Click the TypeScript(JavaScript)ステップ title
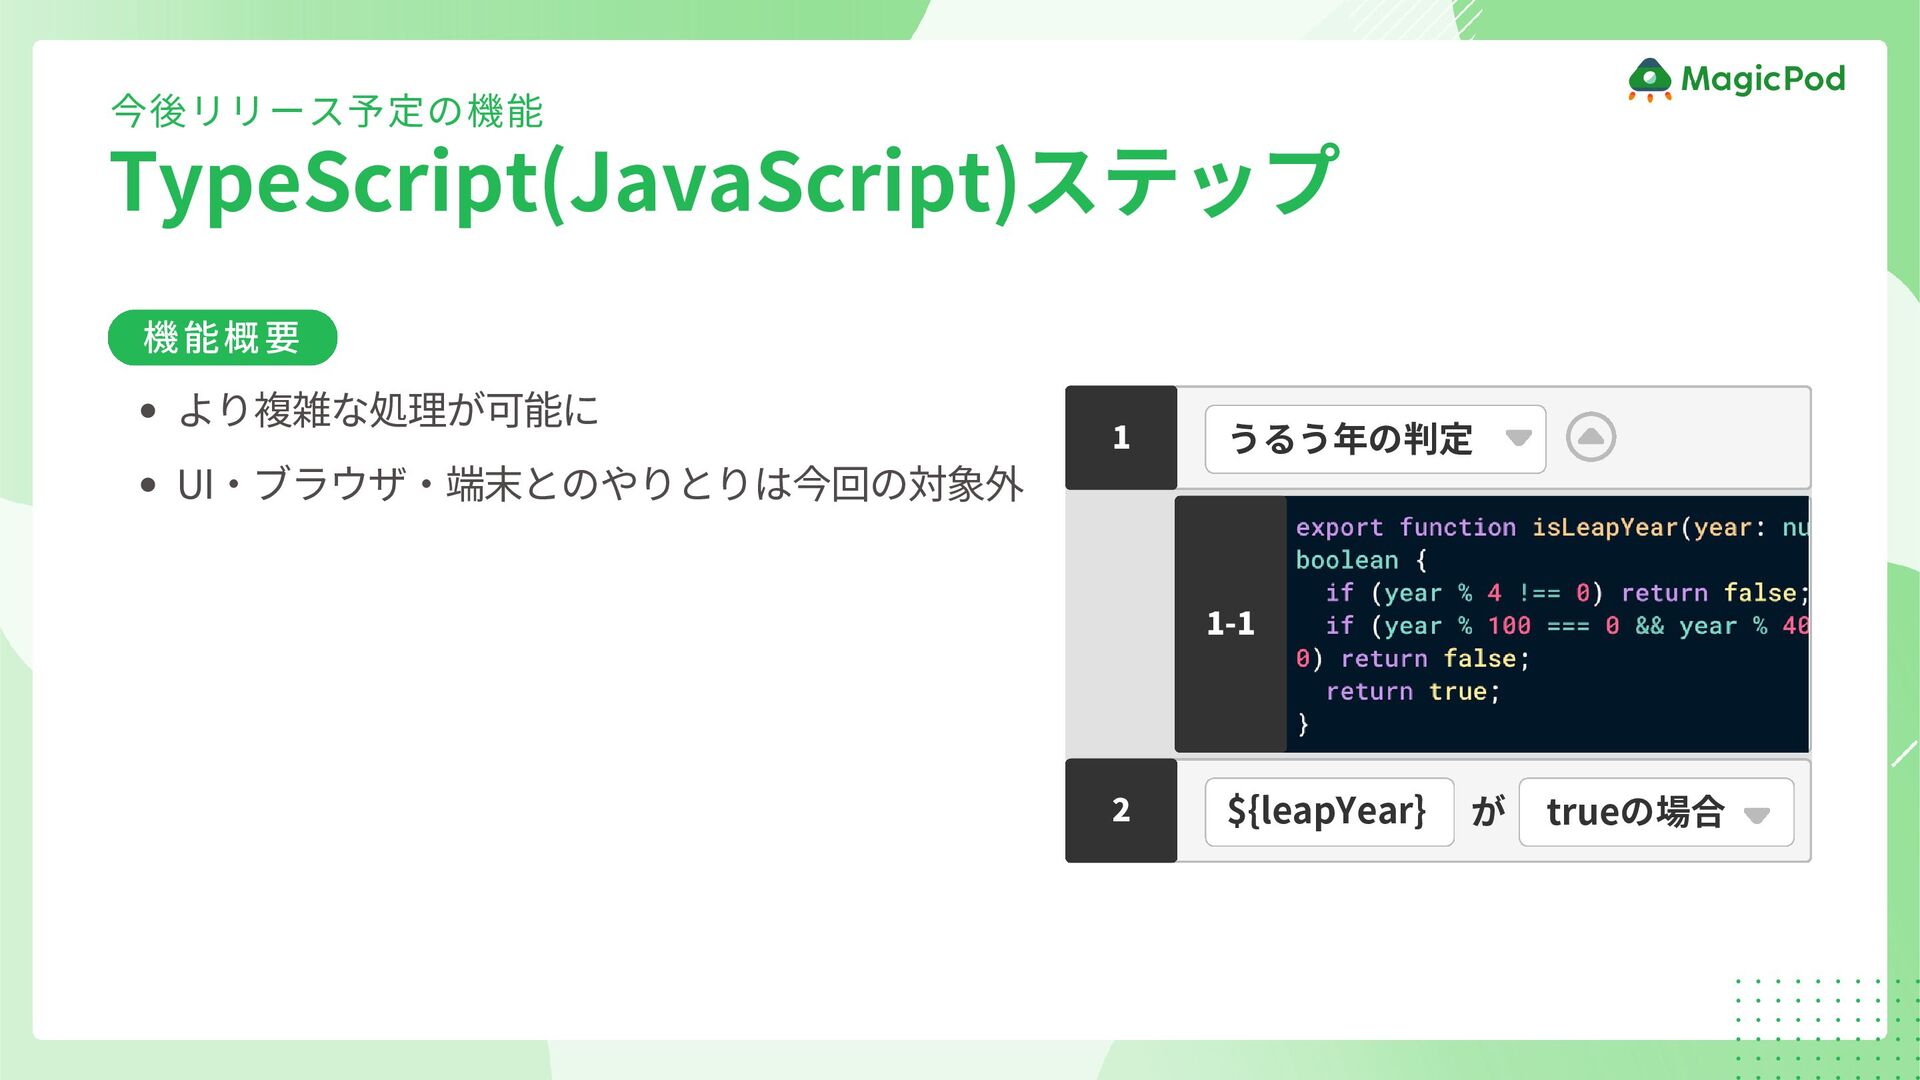Screen dimensions: 1920x1080 coord(722,182)
